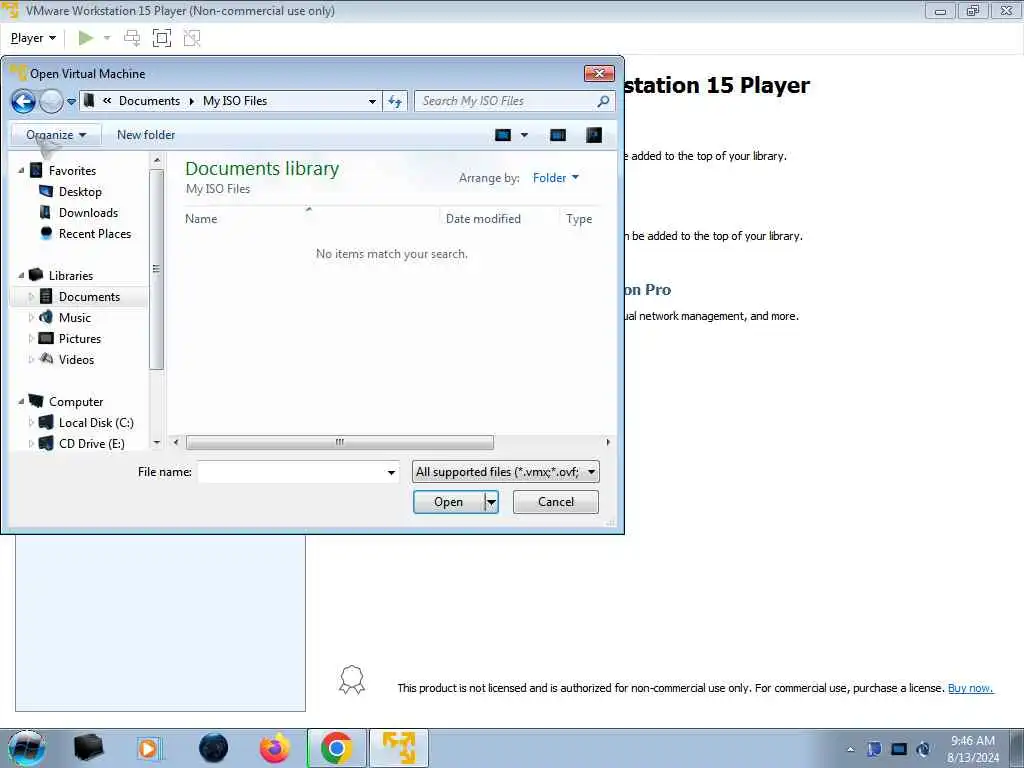Click the Unity mode toolbar icon
Viewport: 1024px width, 768px height.
click(x=192, y=38)
